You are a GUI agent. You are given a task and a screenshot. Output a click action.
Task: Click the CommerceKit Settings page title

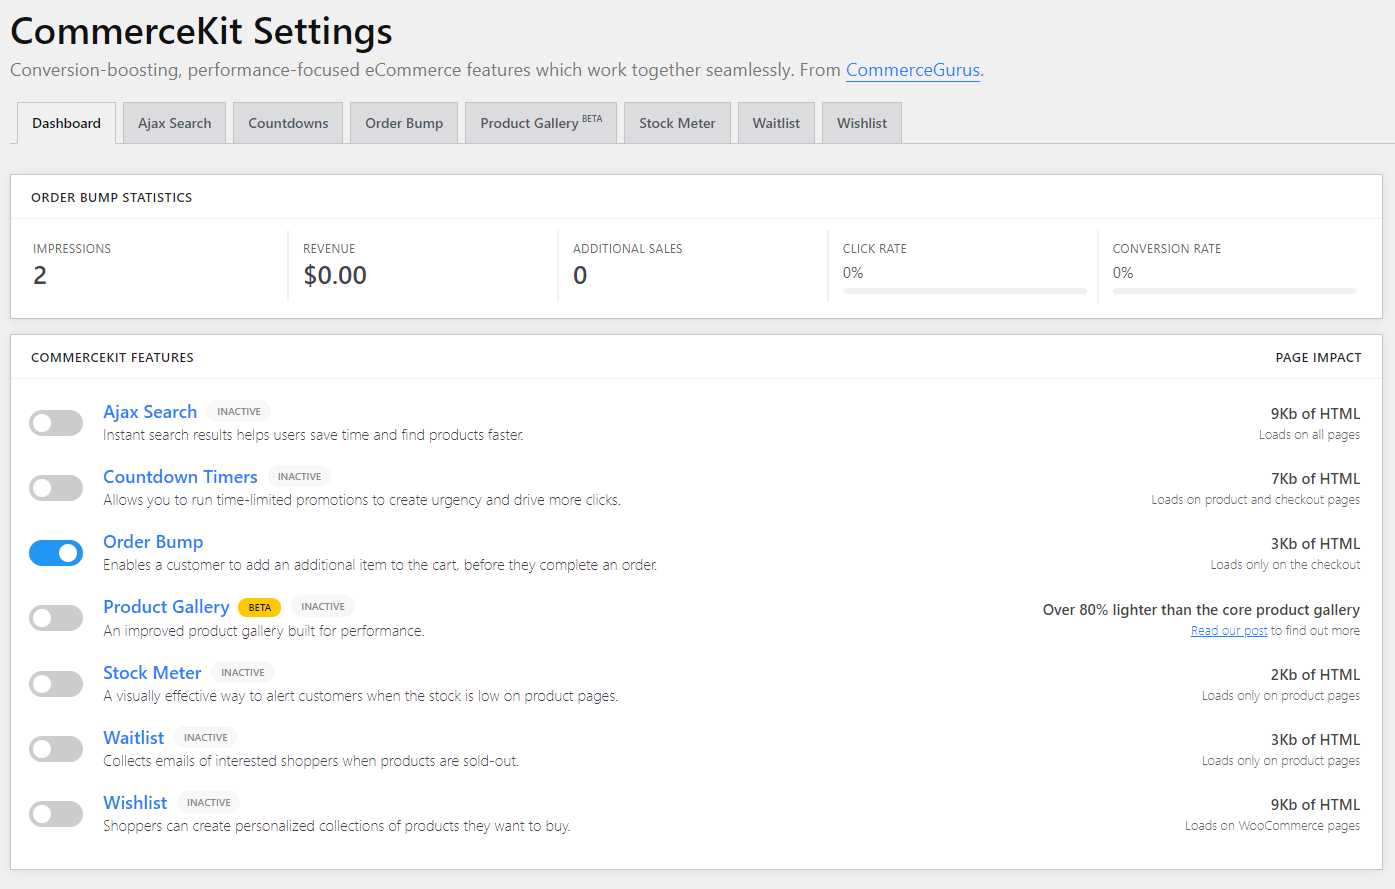(x=201, y=31)
